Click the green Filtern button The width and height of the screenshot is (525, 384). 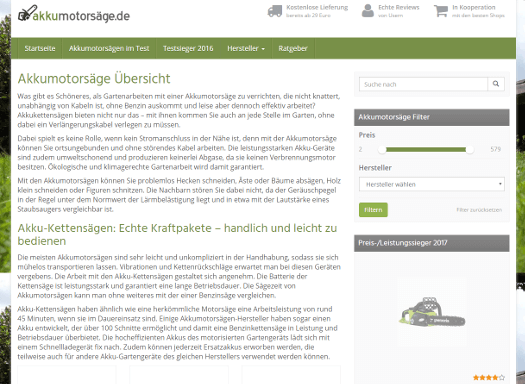click(373, 210)
